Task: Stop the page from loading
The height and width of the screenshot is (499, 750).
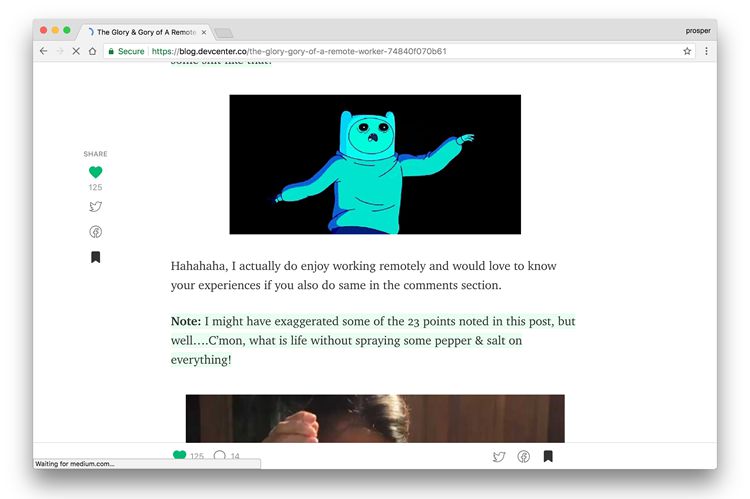Action: coord(76,51)
